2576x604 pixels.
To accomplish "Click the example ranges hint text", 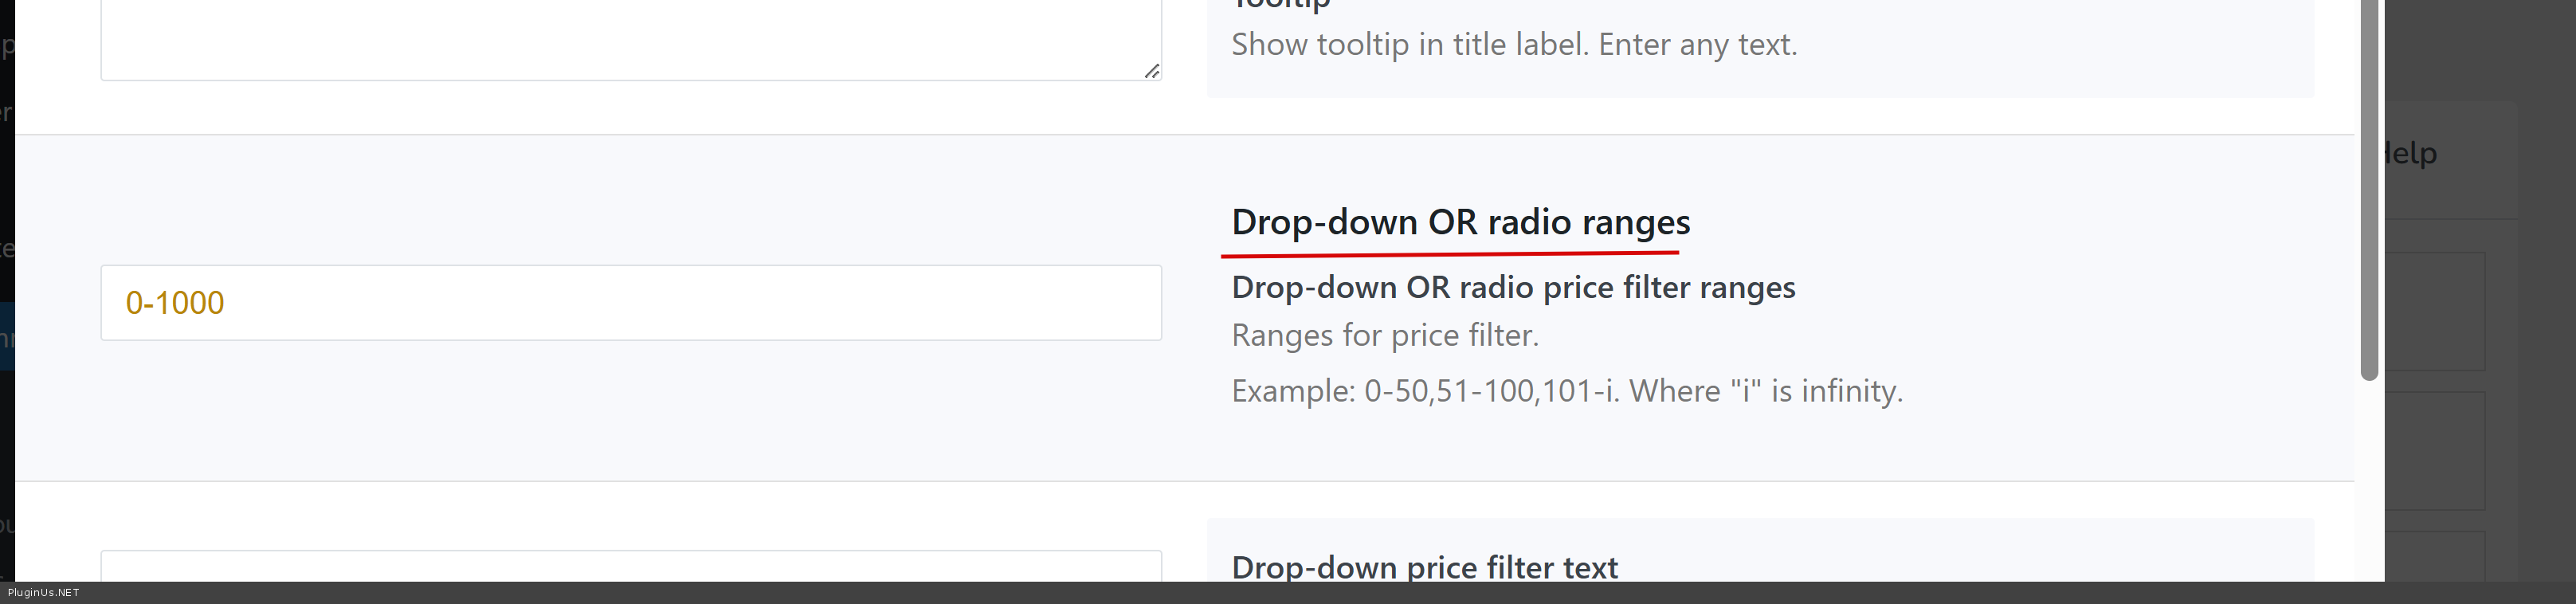I will coord(1566,391).
